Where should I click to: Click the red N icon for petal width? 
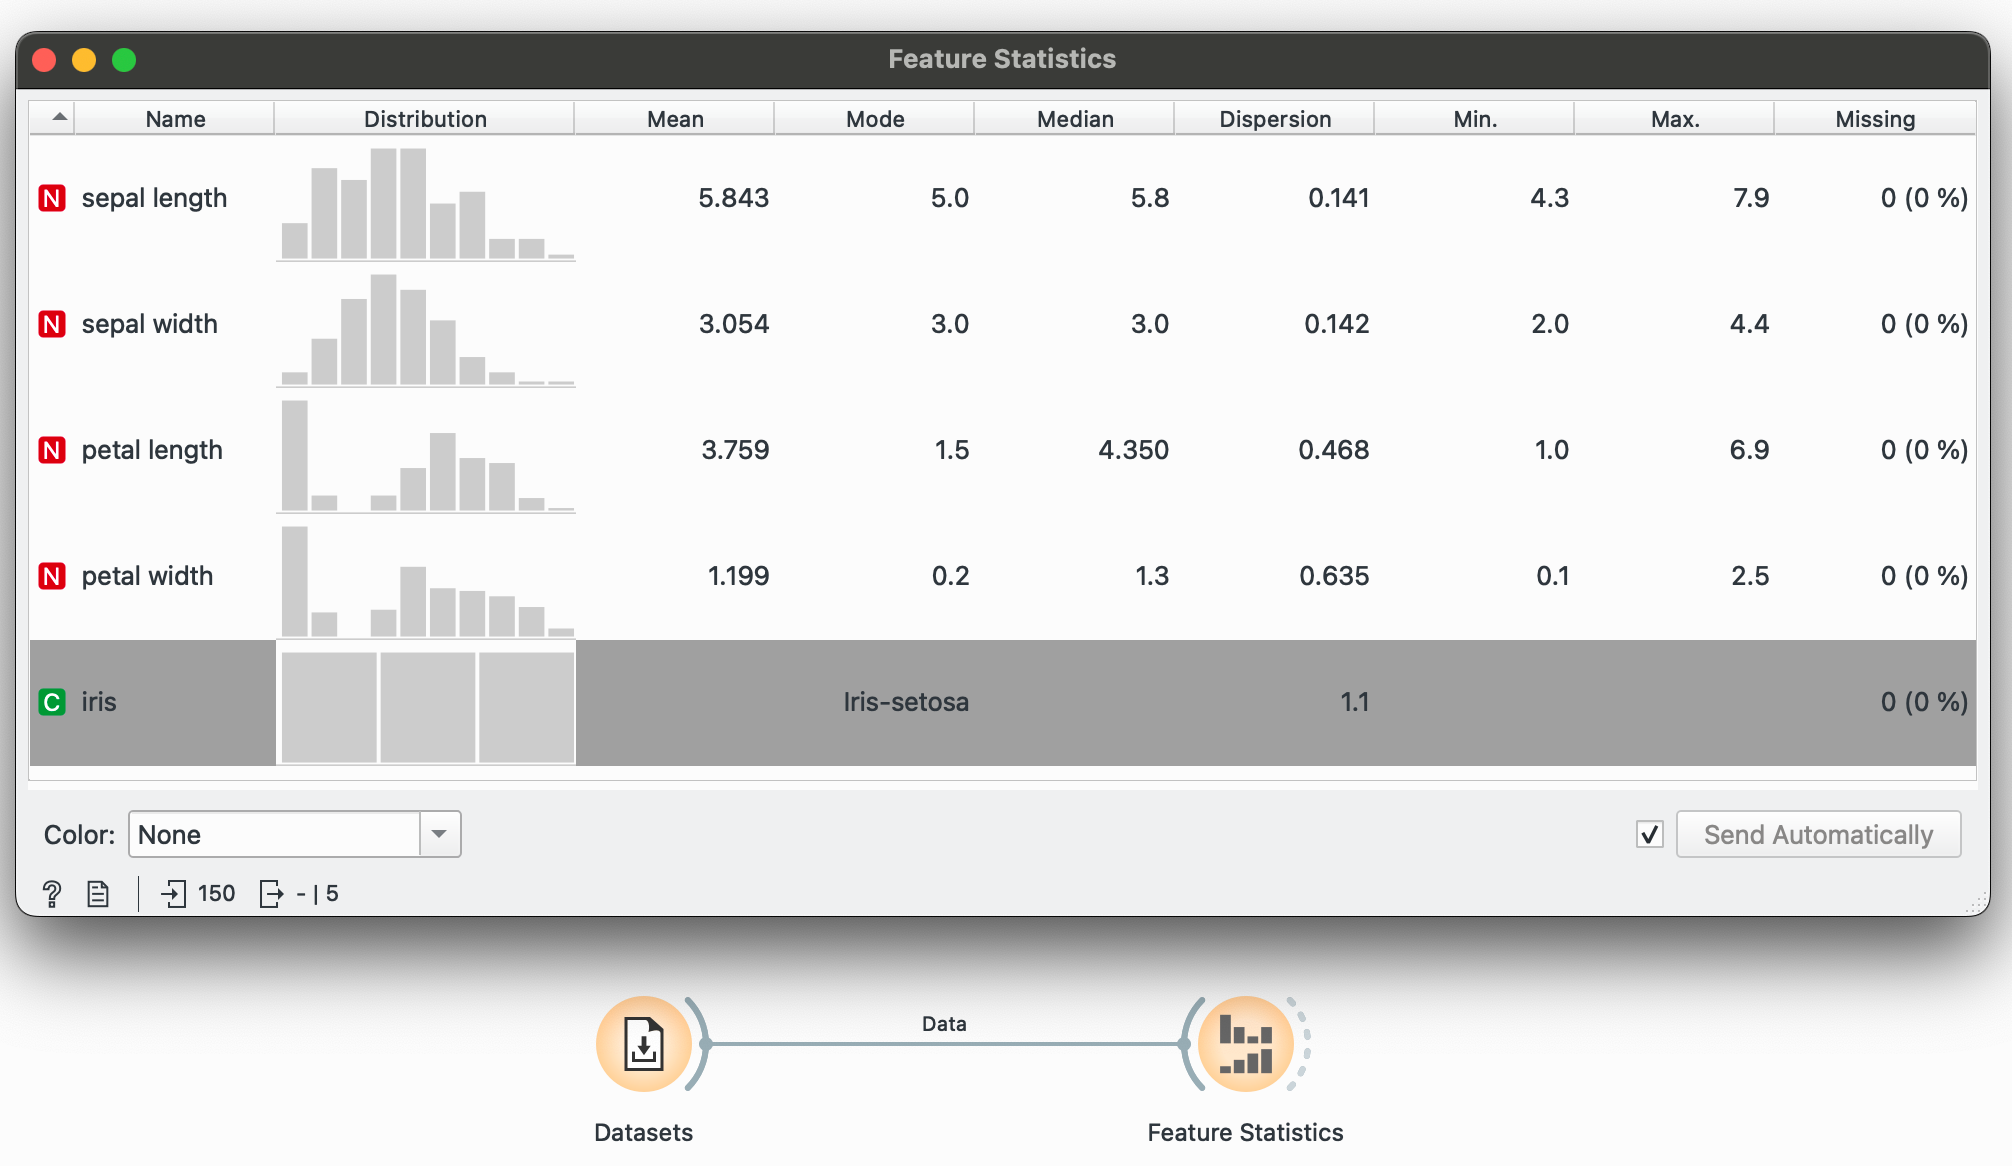[52, 576]
